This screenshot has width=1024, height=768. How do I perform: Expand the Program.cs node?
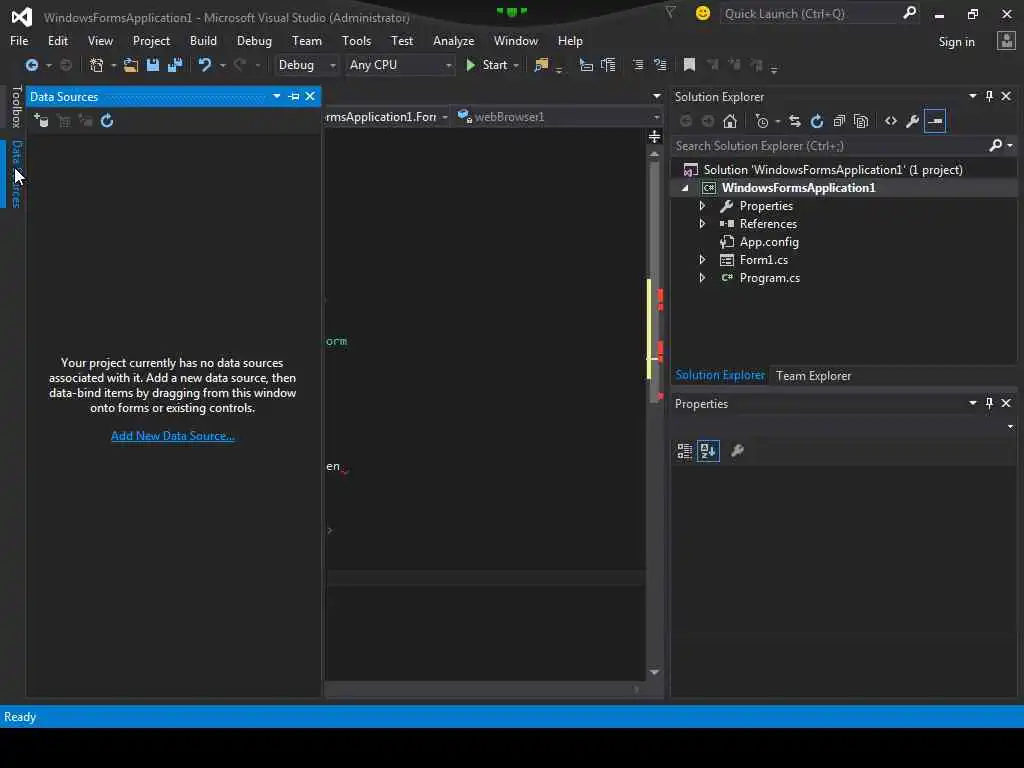[x=702, y=278]
